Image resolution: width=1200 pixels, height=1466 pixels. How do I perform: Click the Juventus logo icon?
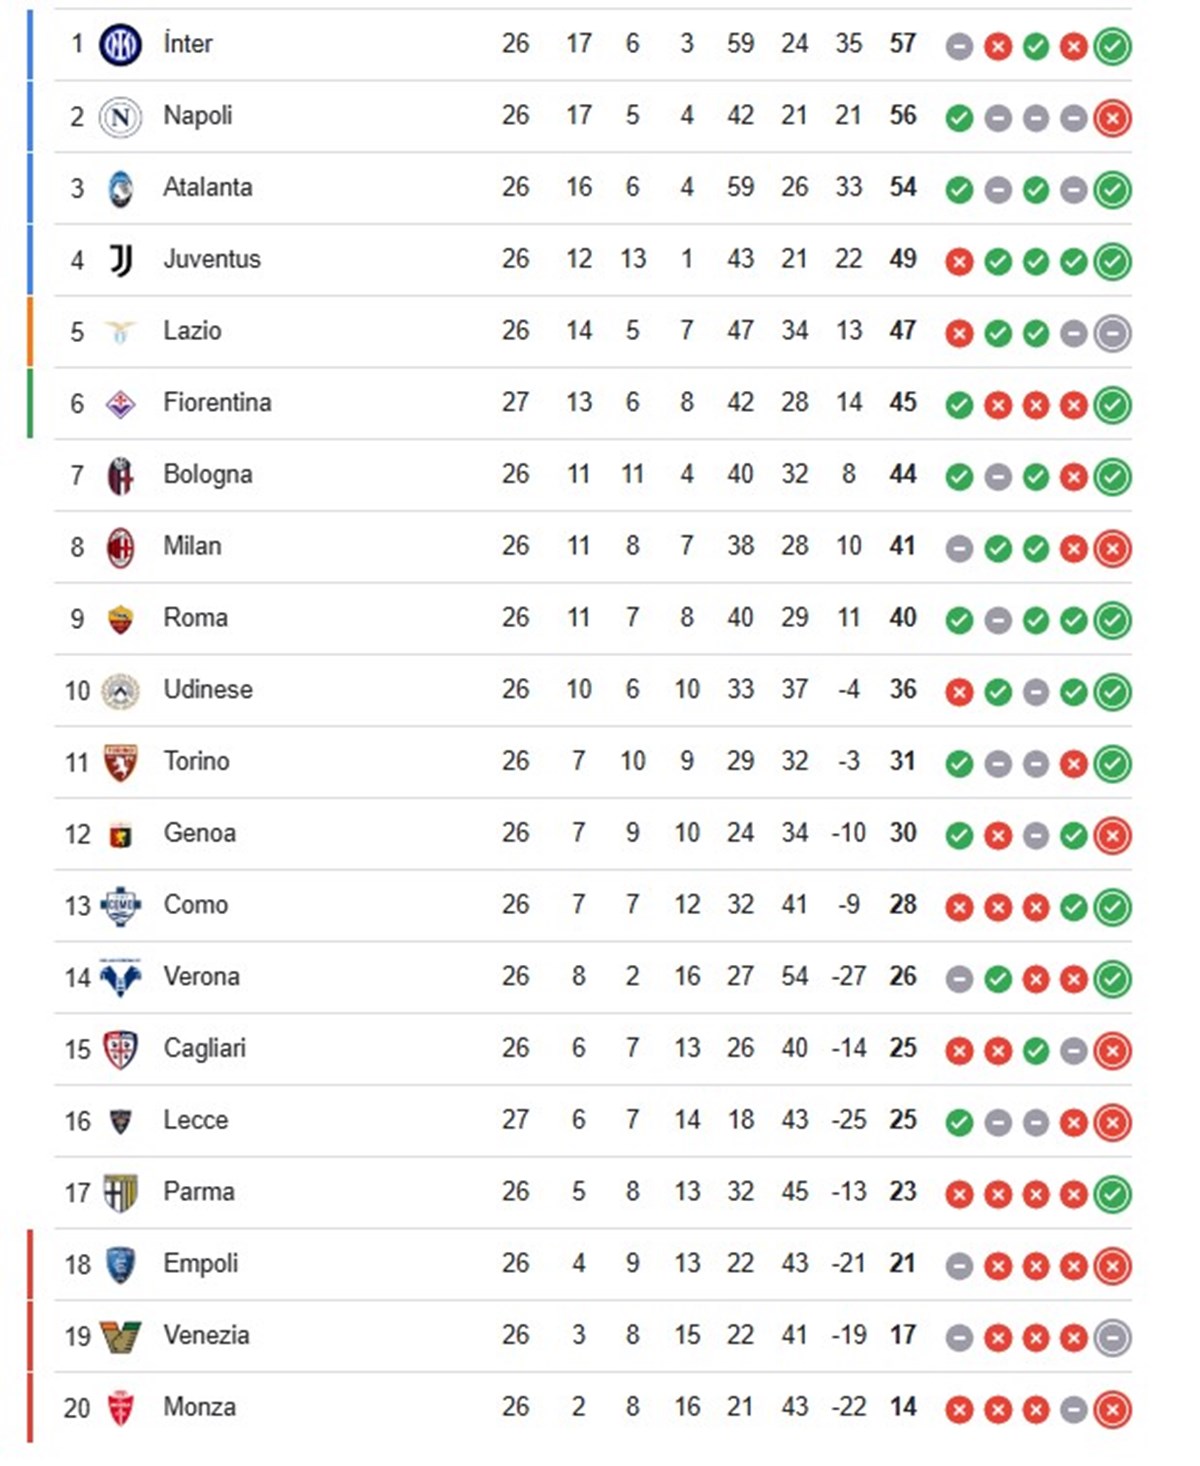click(120, 260)
